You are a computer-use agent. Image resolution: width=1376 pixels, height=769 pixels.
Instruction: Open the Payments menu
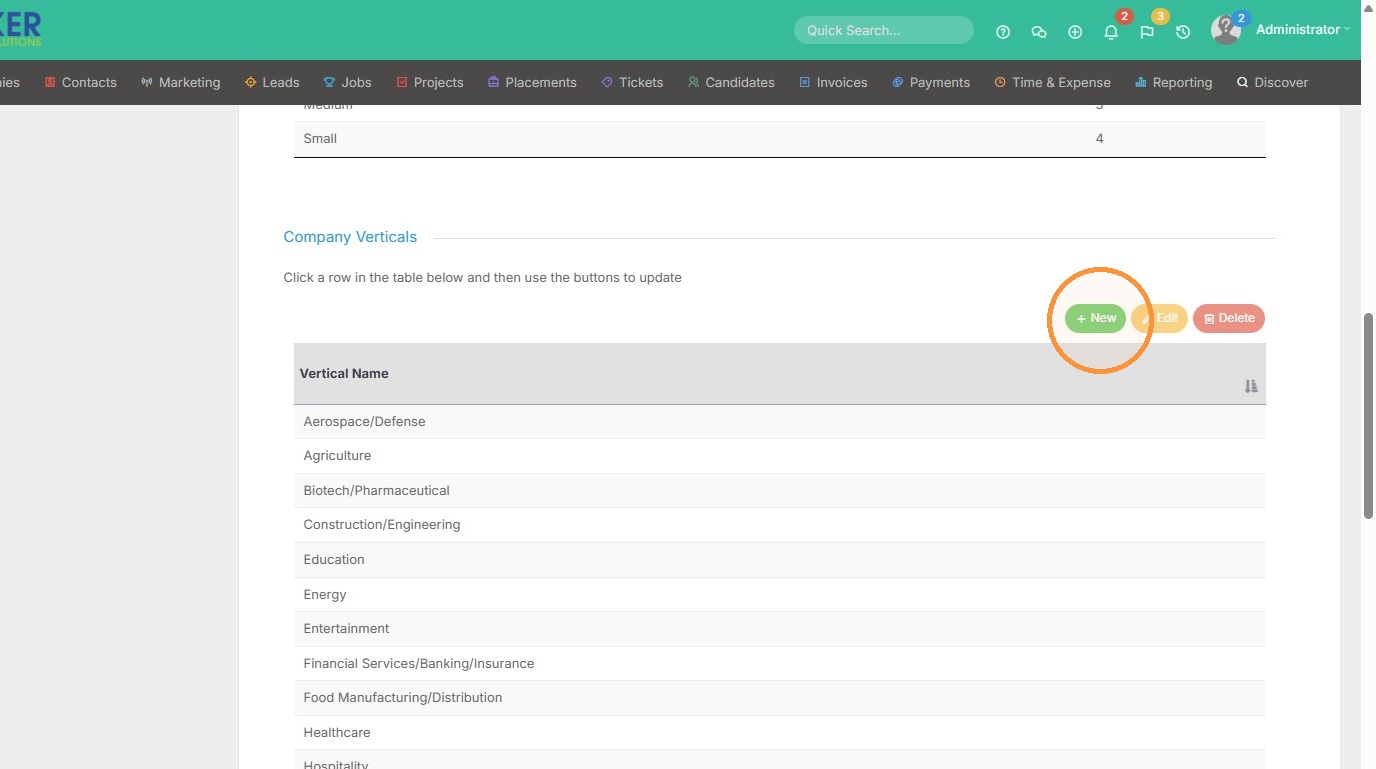click(x=931, y=82)
